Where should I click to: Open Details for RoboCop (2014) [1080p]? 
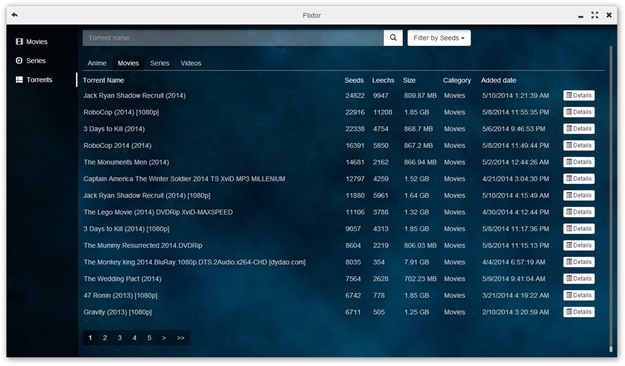(x=579, y=112)
